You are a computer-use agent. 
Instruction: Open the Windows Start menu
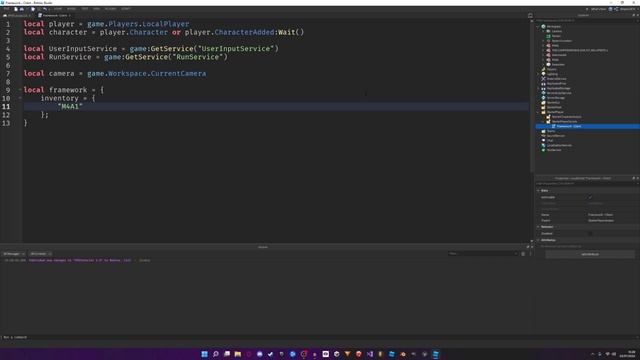tap(204, 354)
